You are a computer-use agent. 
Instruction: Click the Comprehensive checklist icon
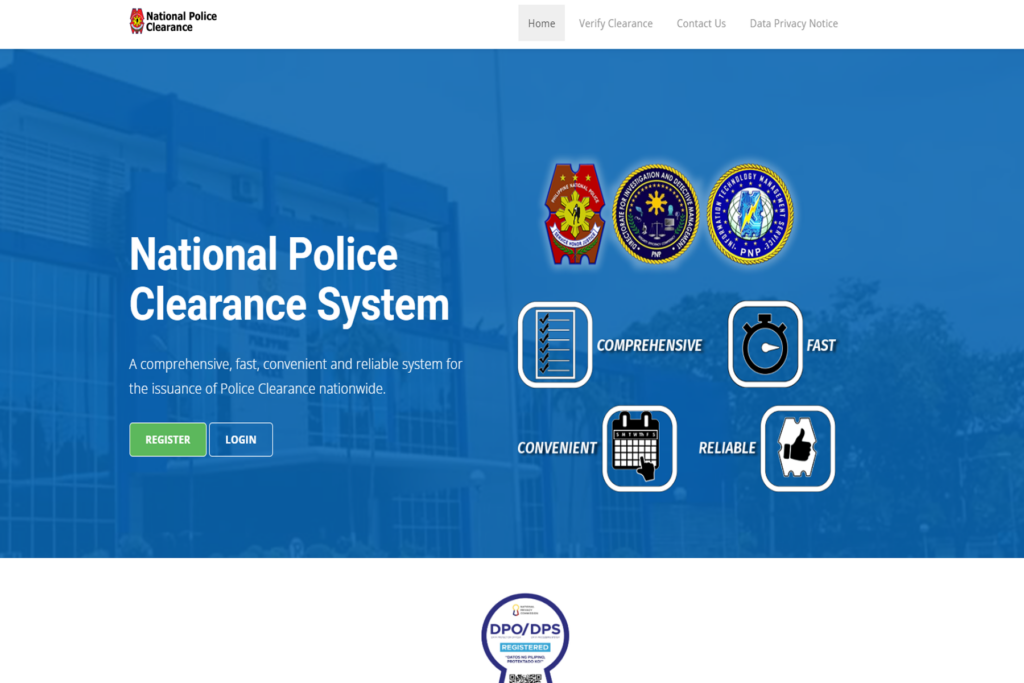click(555, 344)
